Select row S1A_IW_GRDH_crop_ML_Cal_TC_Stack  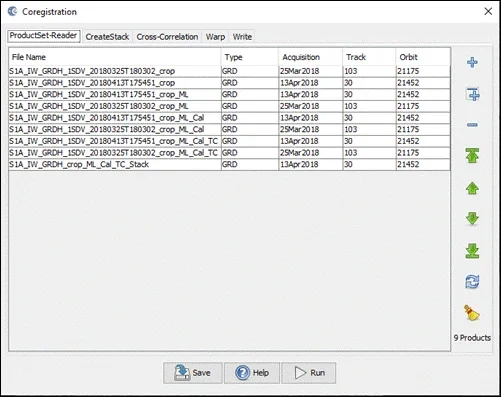click(x=229, y=164)
